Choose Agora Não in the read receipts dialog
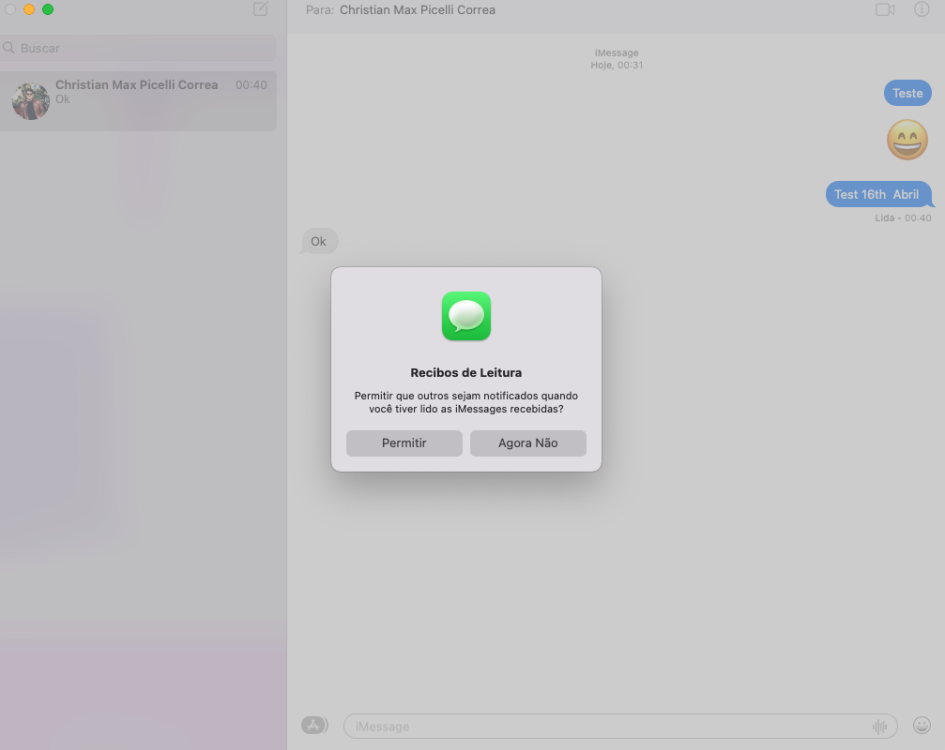Image resolution: width=945 pixels, height=750 pixels. point(528,443)
